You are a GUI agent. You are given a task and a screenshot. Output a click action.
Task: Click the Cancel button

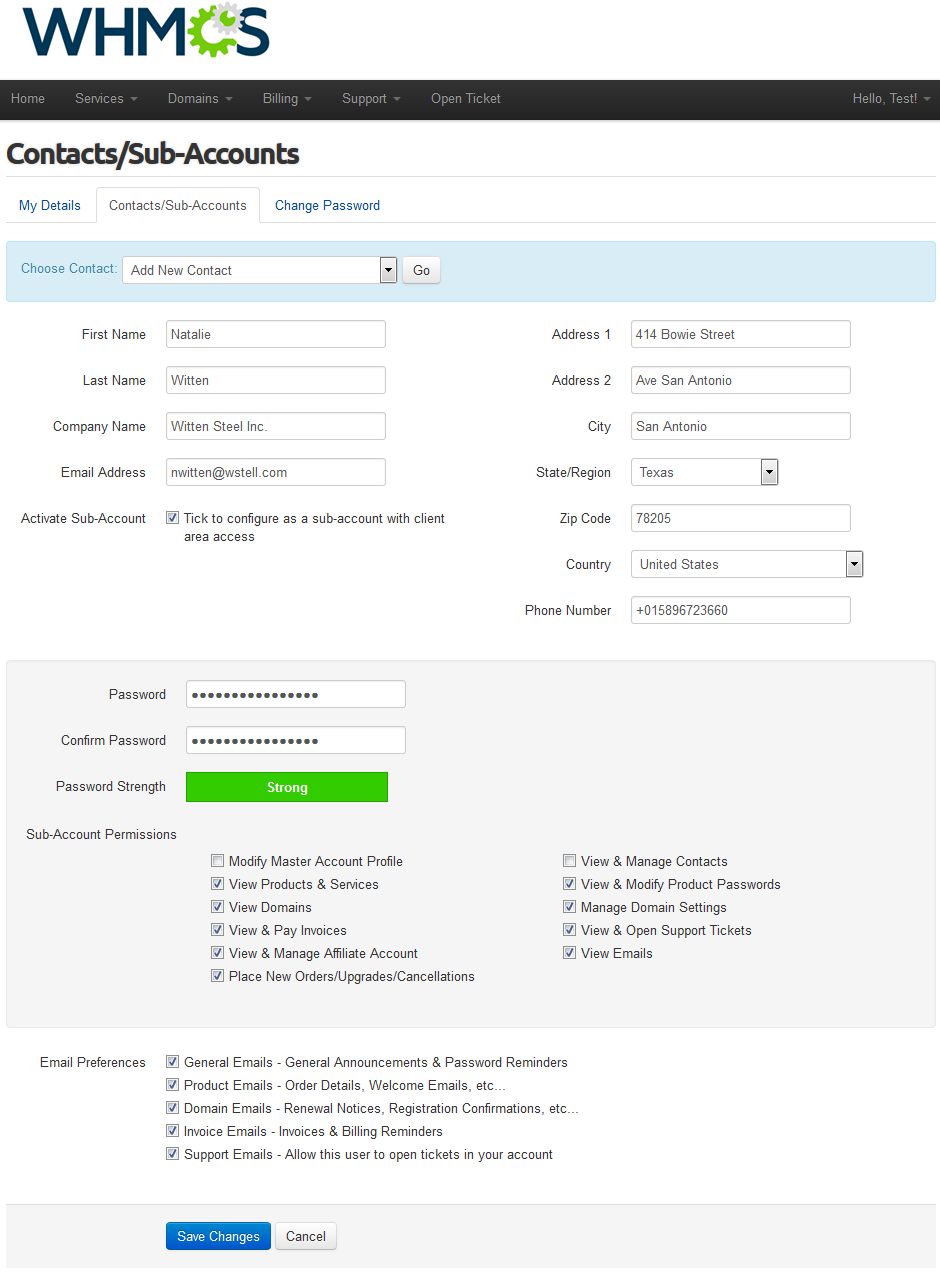tap(306, 1236)
